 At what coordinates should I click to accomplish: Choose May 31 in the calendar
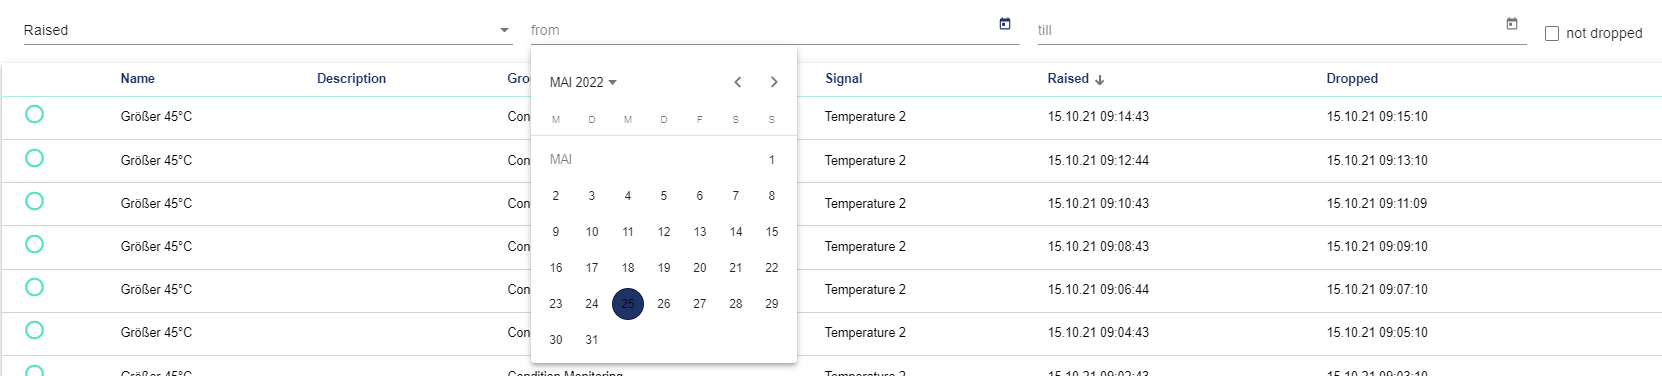point(592,340)
